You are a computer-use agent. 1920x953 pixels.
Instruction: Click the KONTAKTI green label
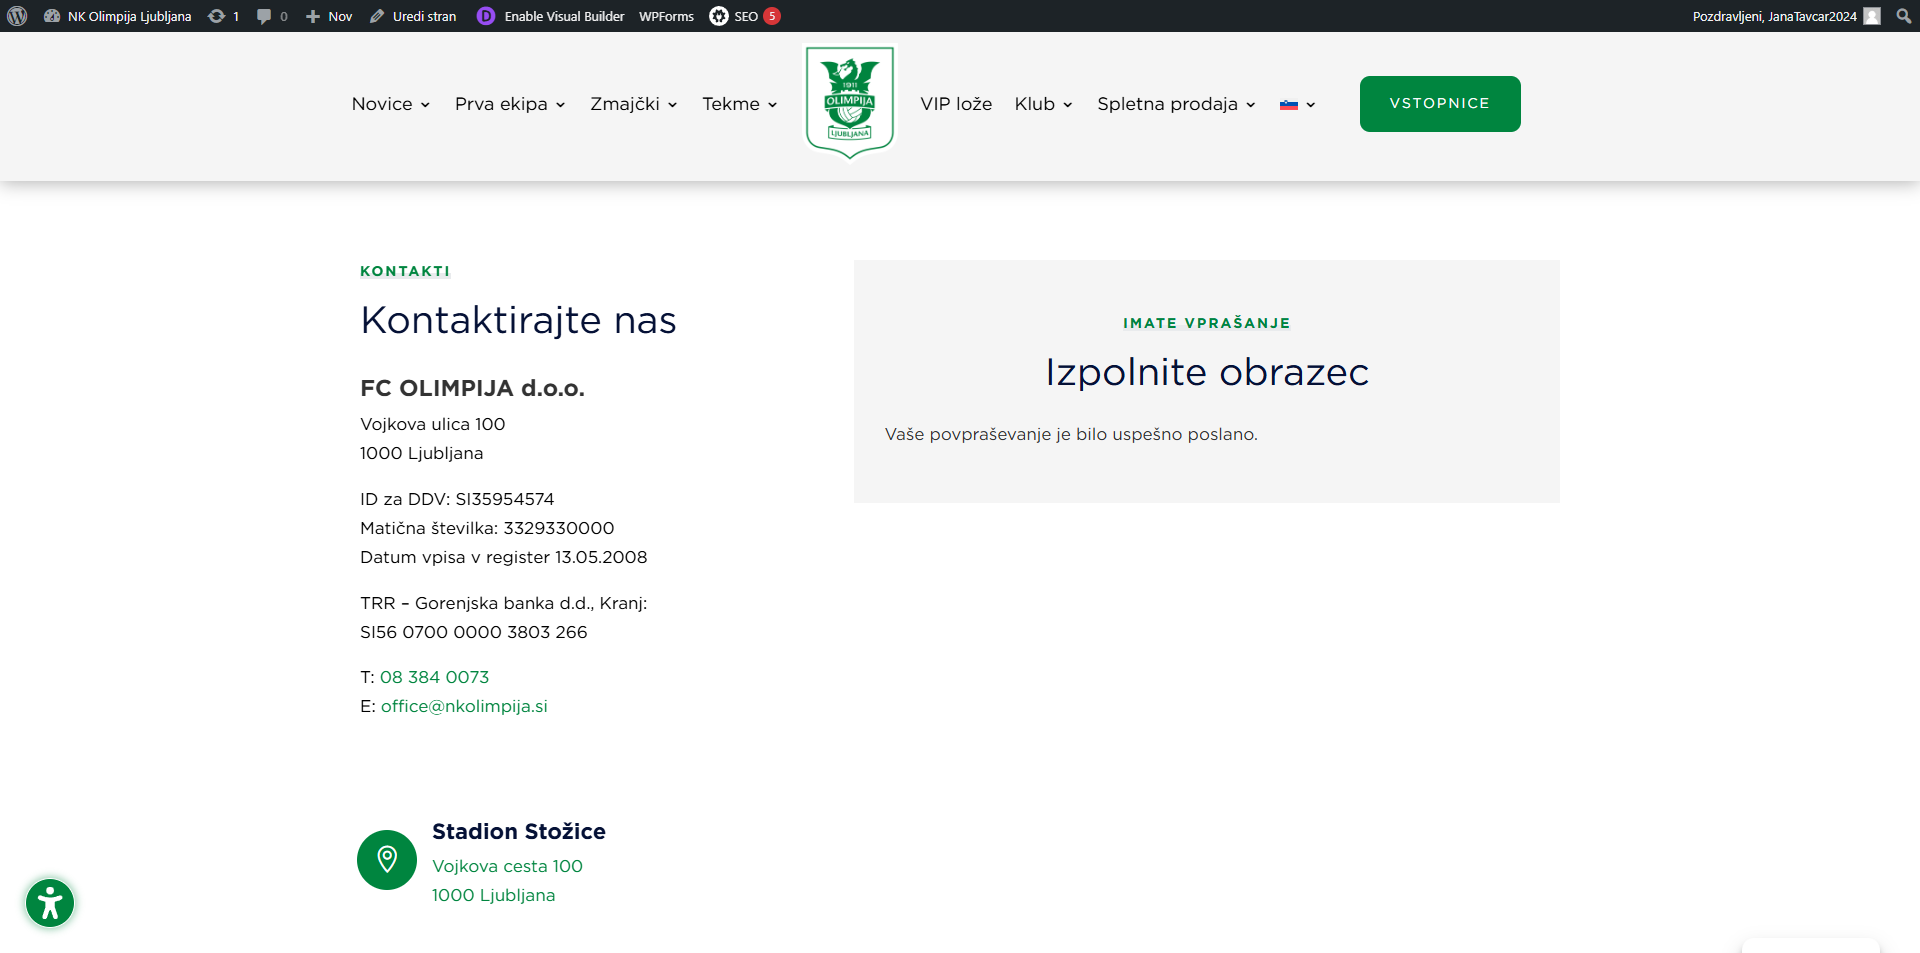tap(405, 271)
